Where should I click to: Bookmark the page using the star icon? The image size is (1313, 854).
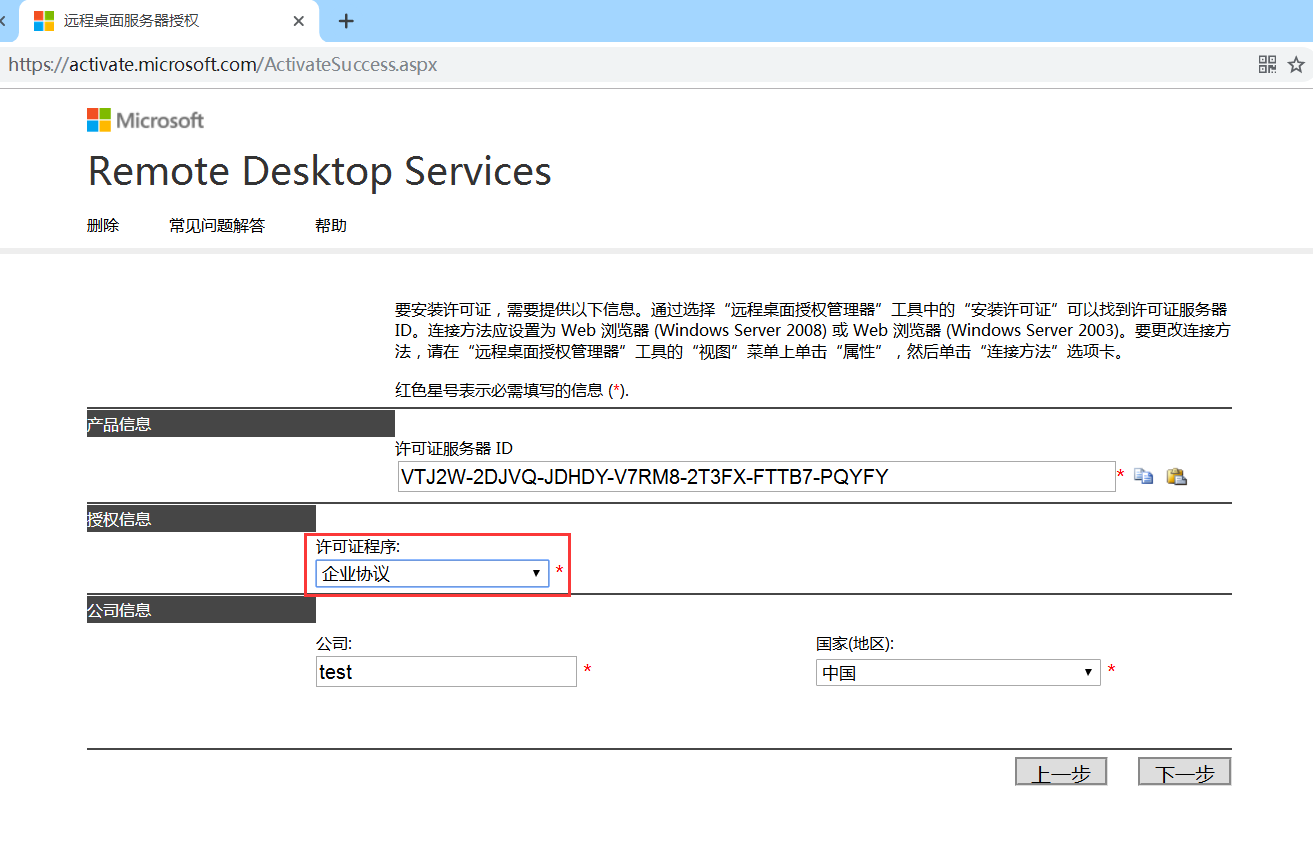tap(1297, 64)
